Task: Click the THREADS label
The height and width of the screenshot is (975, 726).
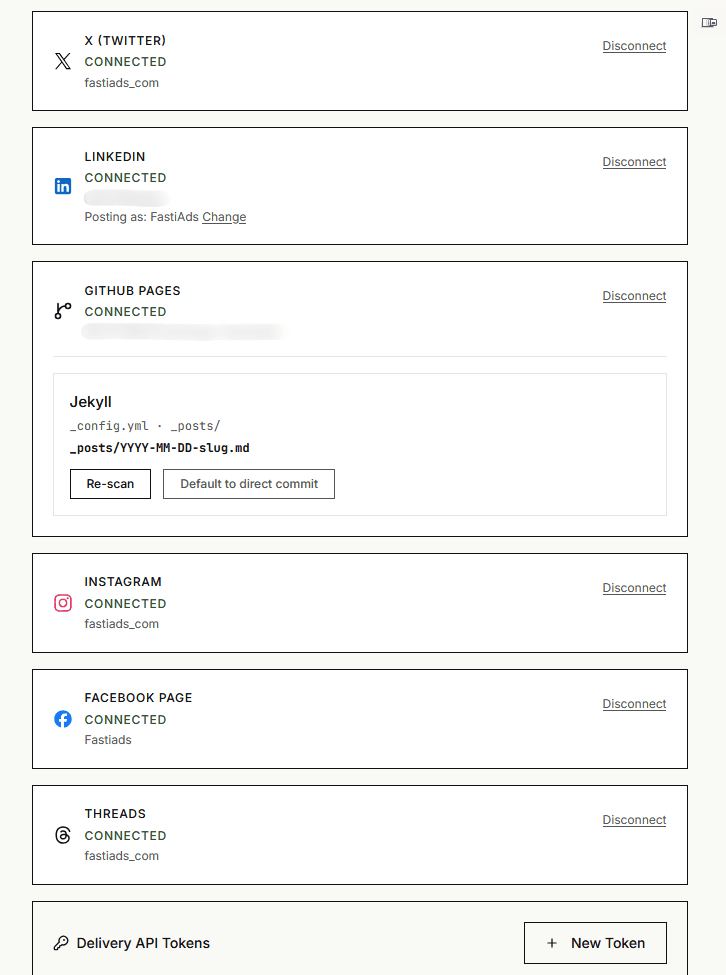Action: click(x=116, y=814)
